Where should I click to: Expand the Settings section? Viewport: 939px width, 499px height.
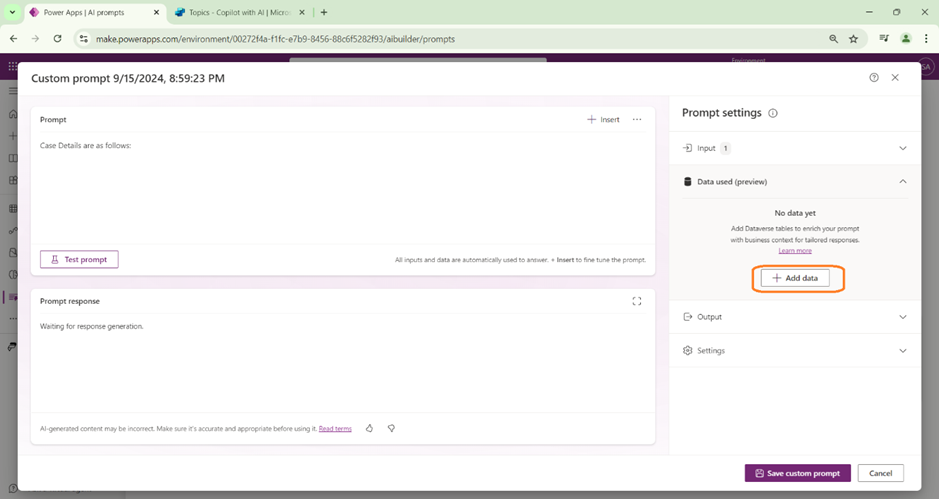(902, 351)
